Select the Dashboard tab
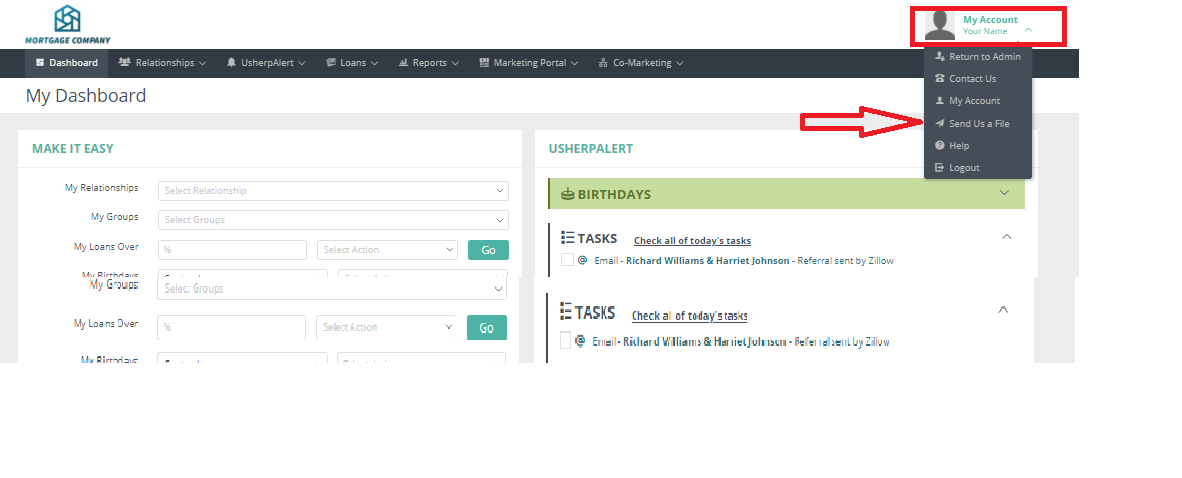Screen dimensions: 1182x478 click(66, 63)
